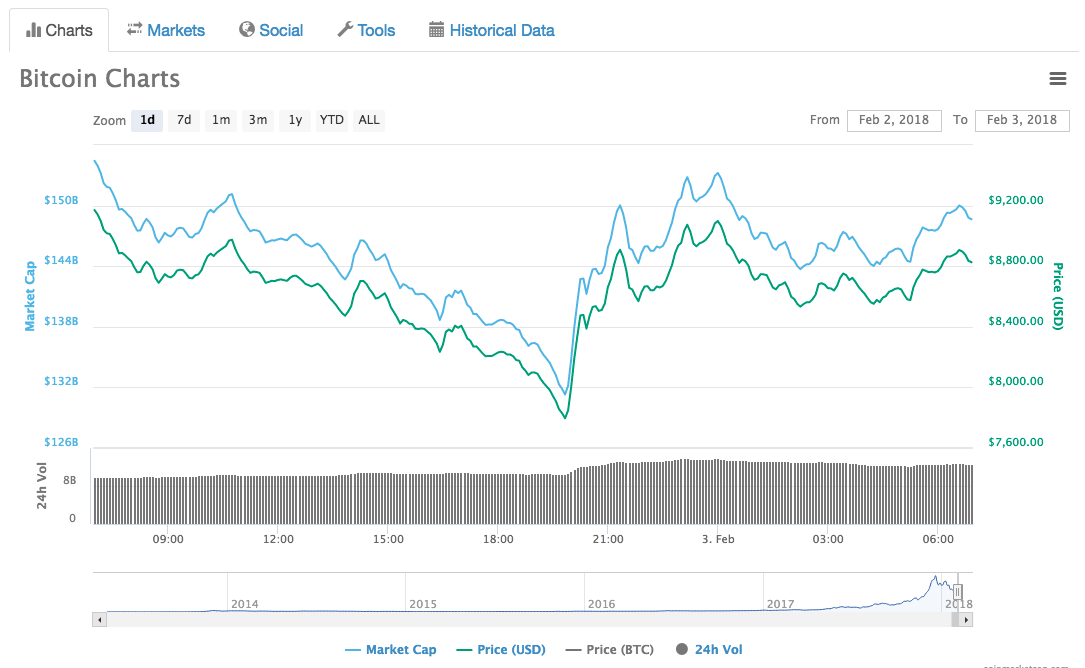Click the navigator range handle near 2018
Viewport: 1085px width, 668px height.
tap(958, 592)
